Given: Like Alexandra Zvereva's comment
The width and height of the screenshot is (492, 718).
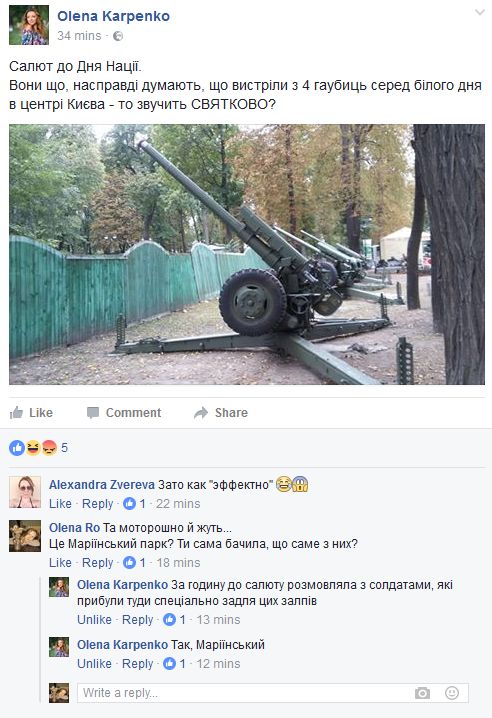Looking at the screenshot, I should (60, 504).
